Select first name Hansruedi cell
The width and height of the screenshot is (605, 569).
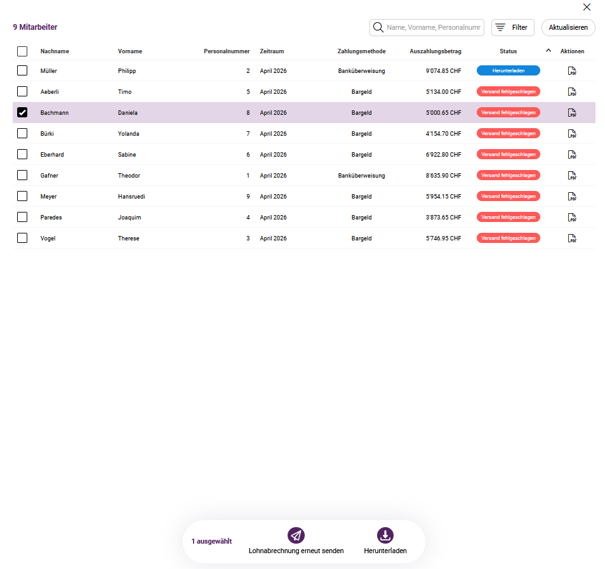(132, 196)
